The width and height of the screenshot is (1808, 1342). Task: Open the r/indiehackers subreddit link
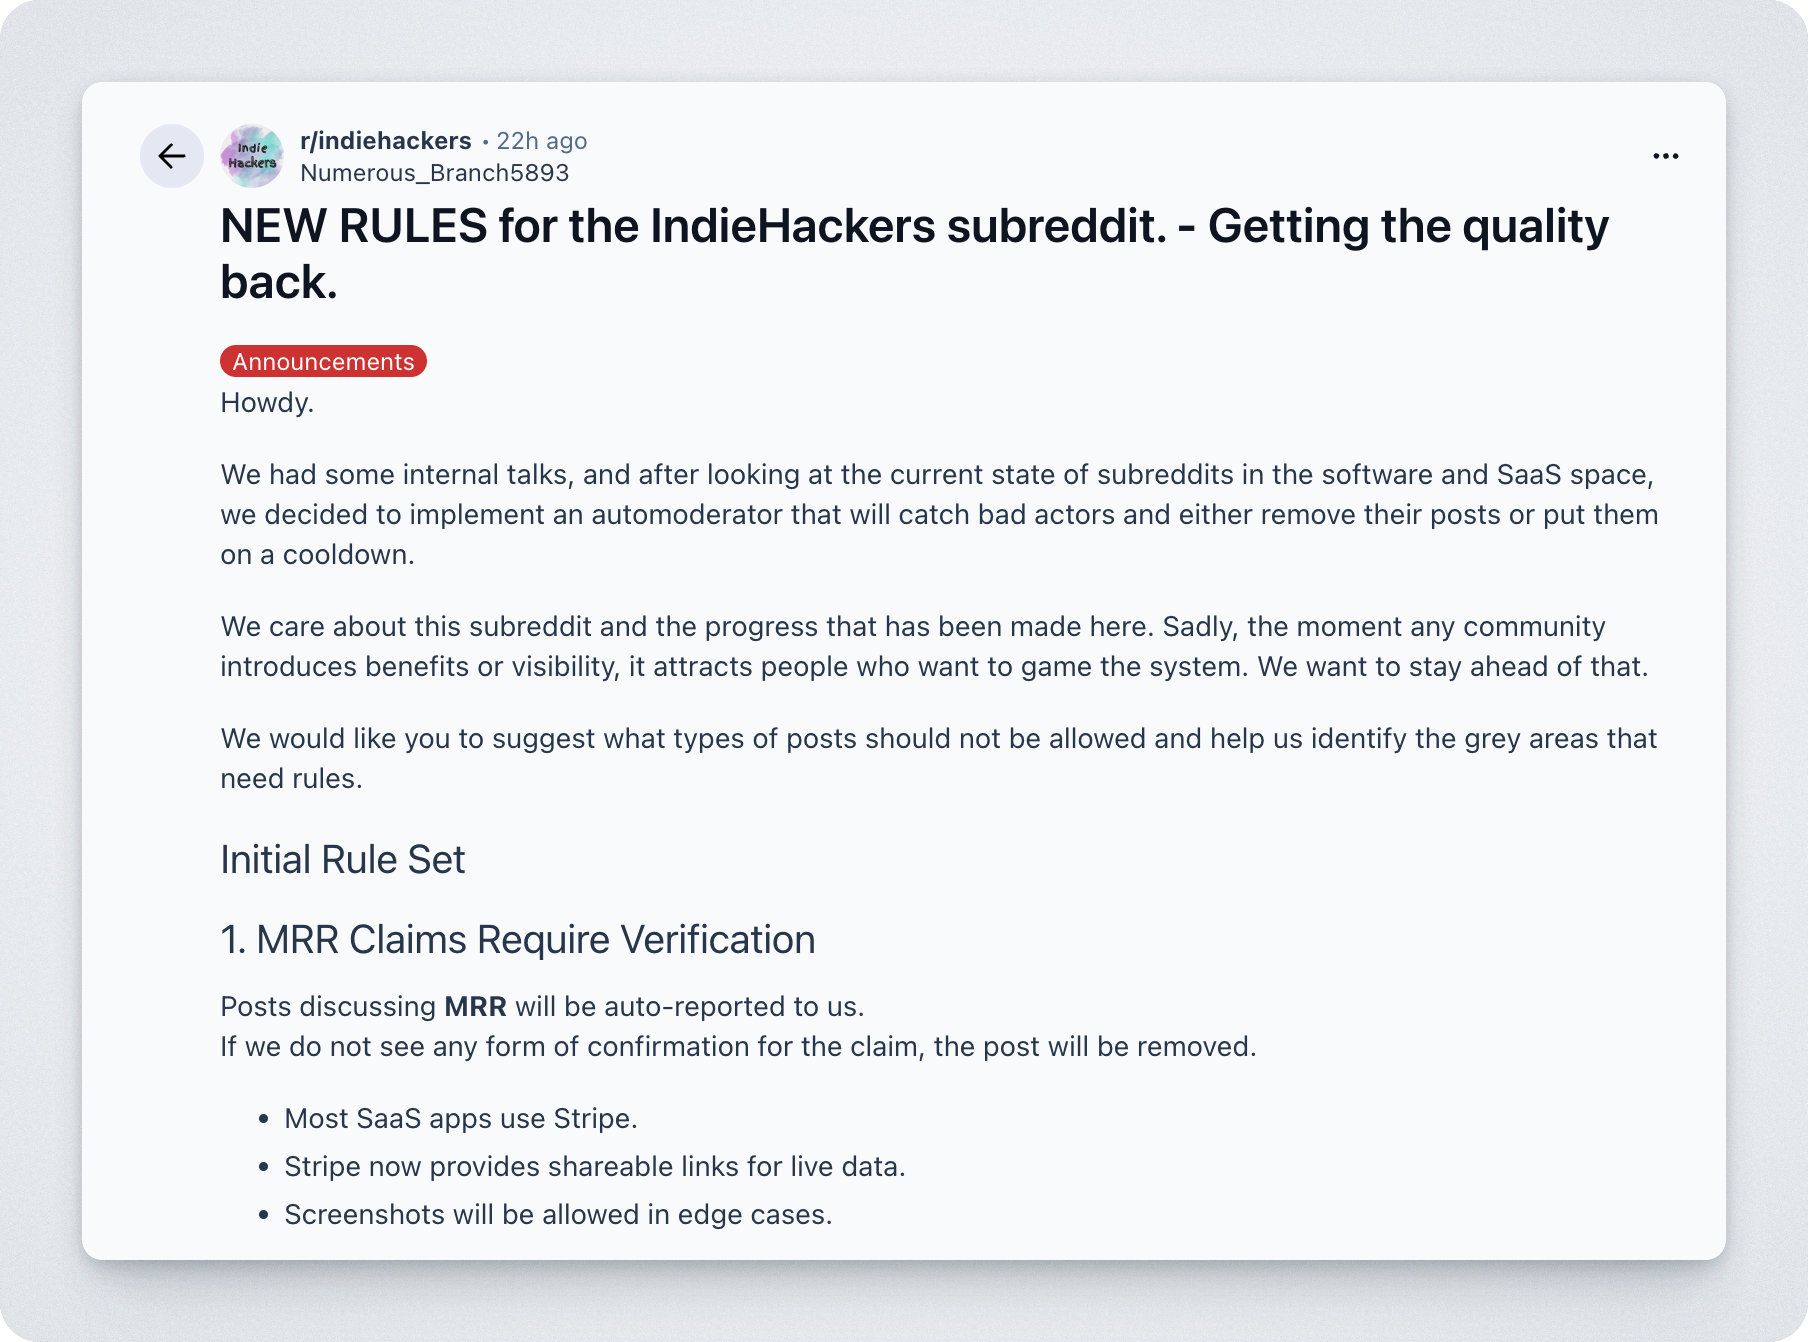click(x=385, y=141)
